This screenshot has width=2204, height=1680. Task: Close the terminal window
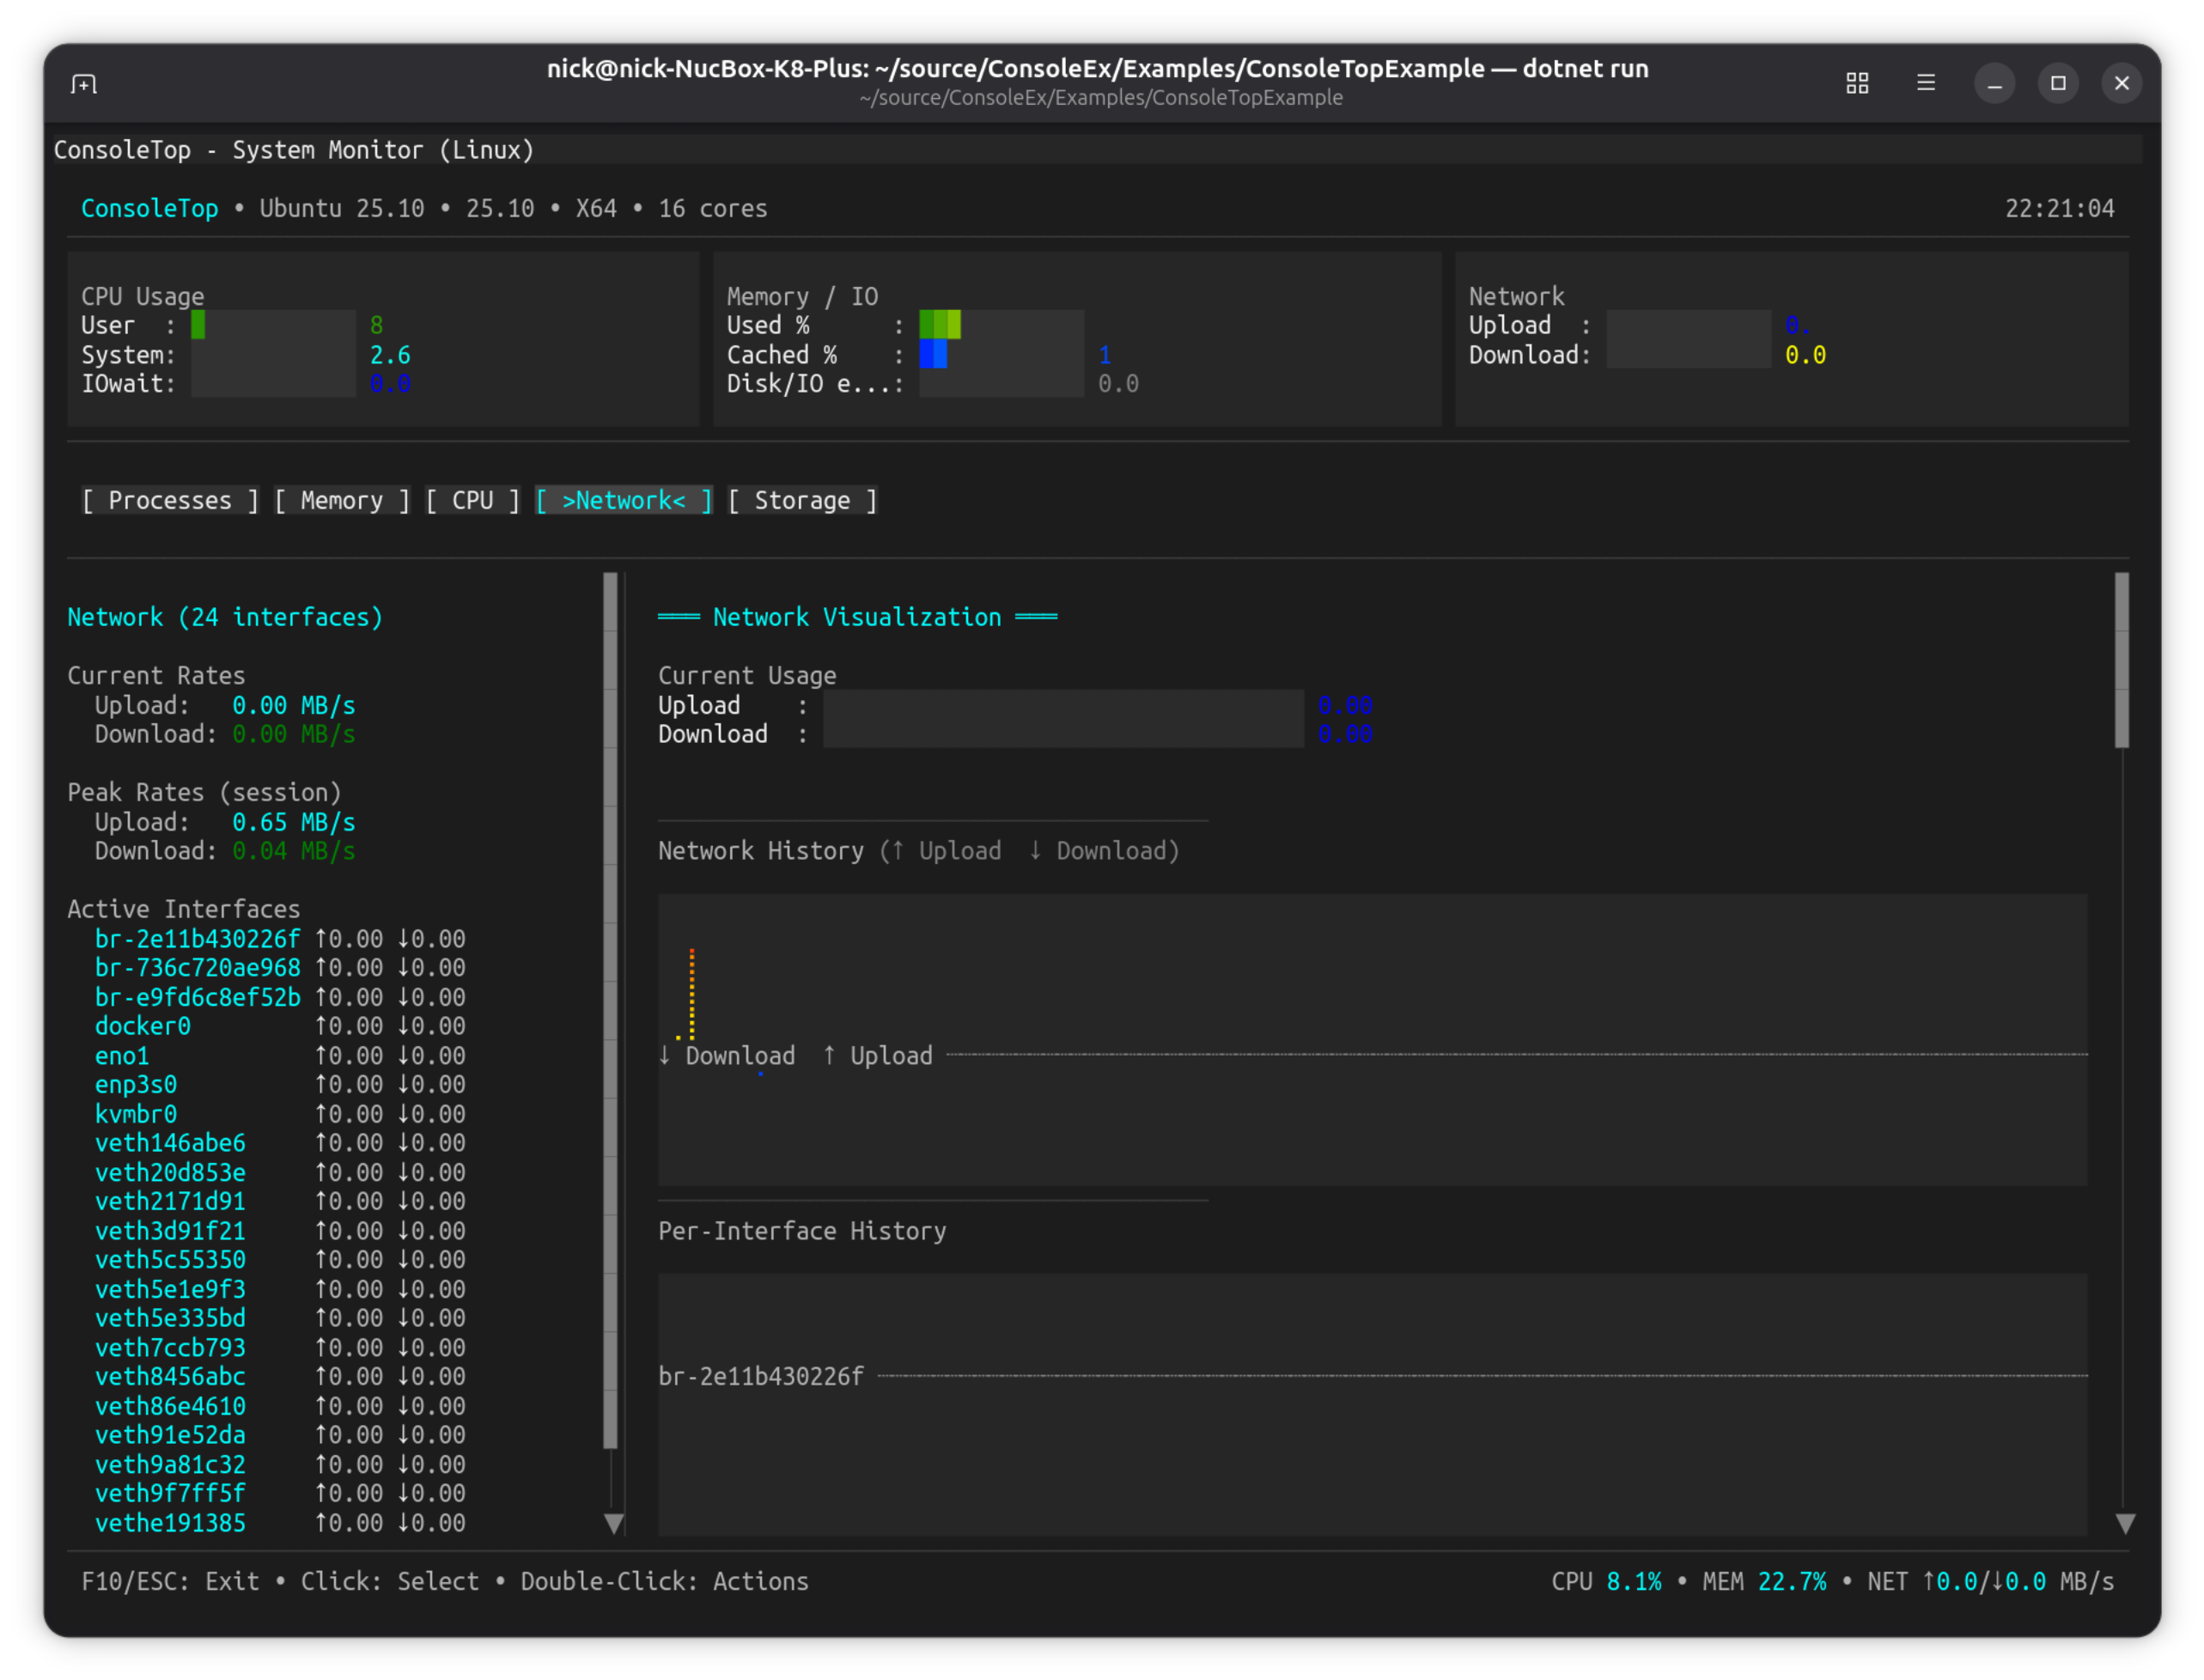click(x=2122, y=83)
